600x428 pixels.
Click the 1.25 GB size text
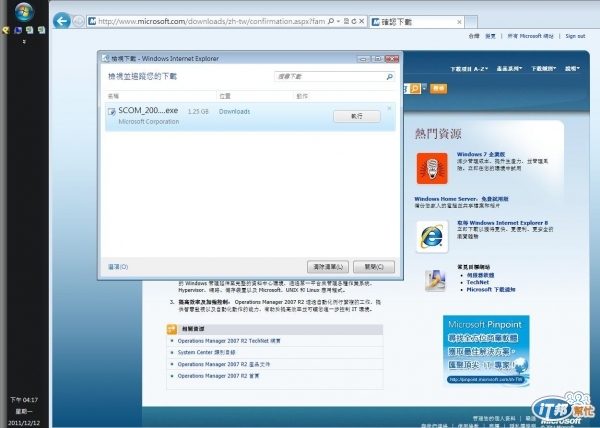[x=198, y=111]
